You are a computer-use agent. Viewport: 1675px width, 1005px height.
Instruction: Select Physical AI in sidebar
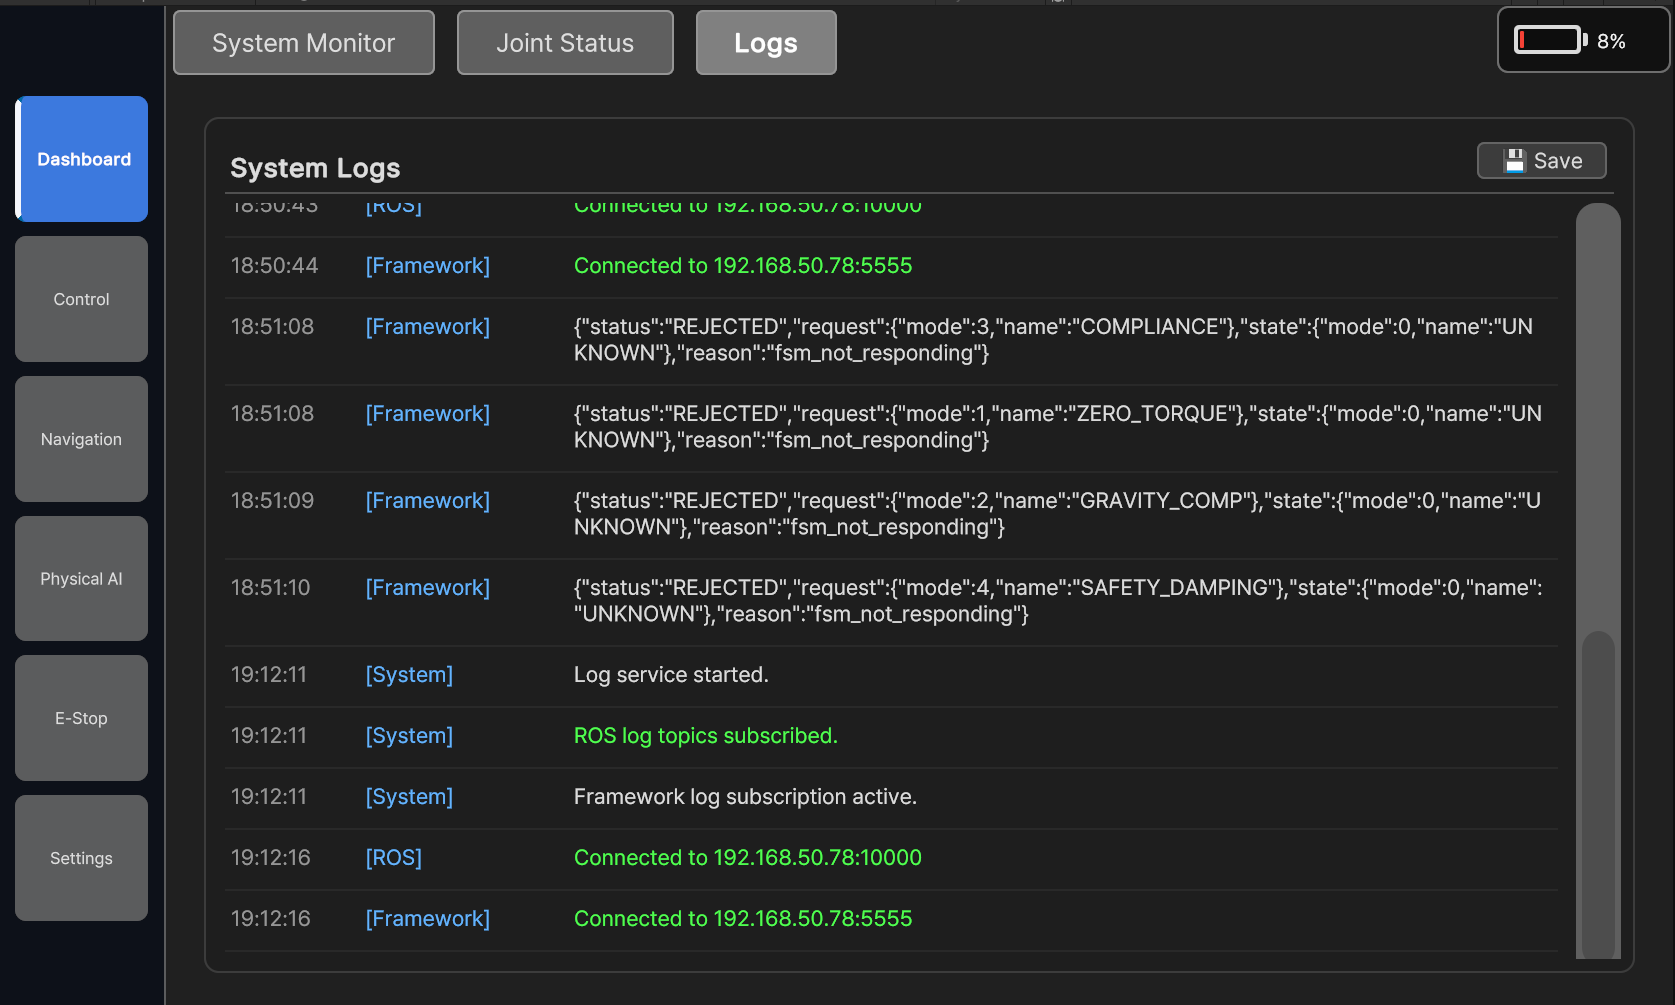(81, 579)
